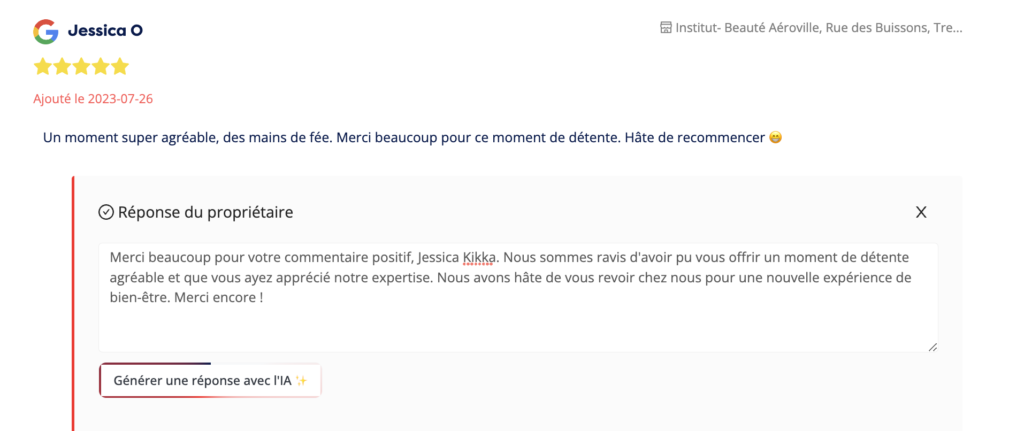
Task: Click the Réponse du propriétaire heading
Action: [x=205, y=212]
